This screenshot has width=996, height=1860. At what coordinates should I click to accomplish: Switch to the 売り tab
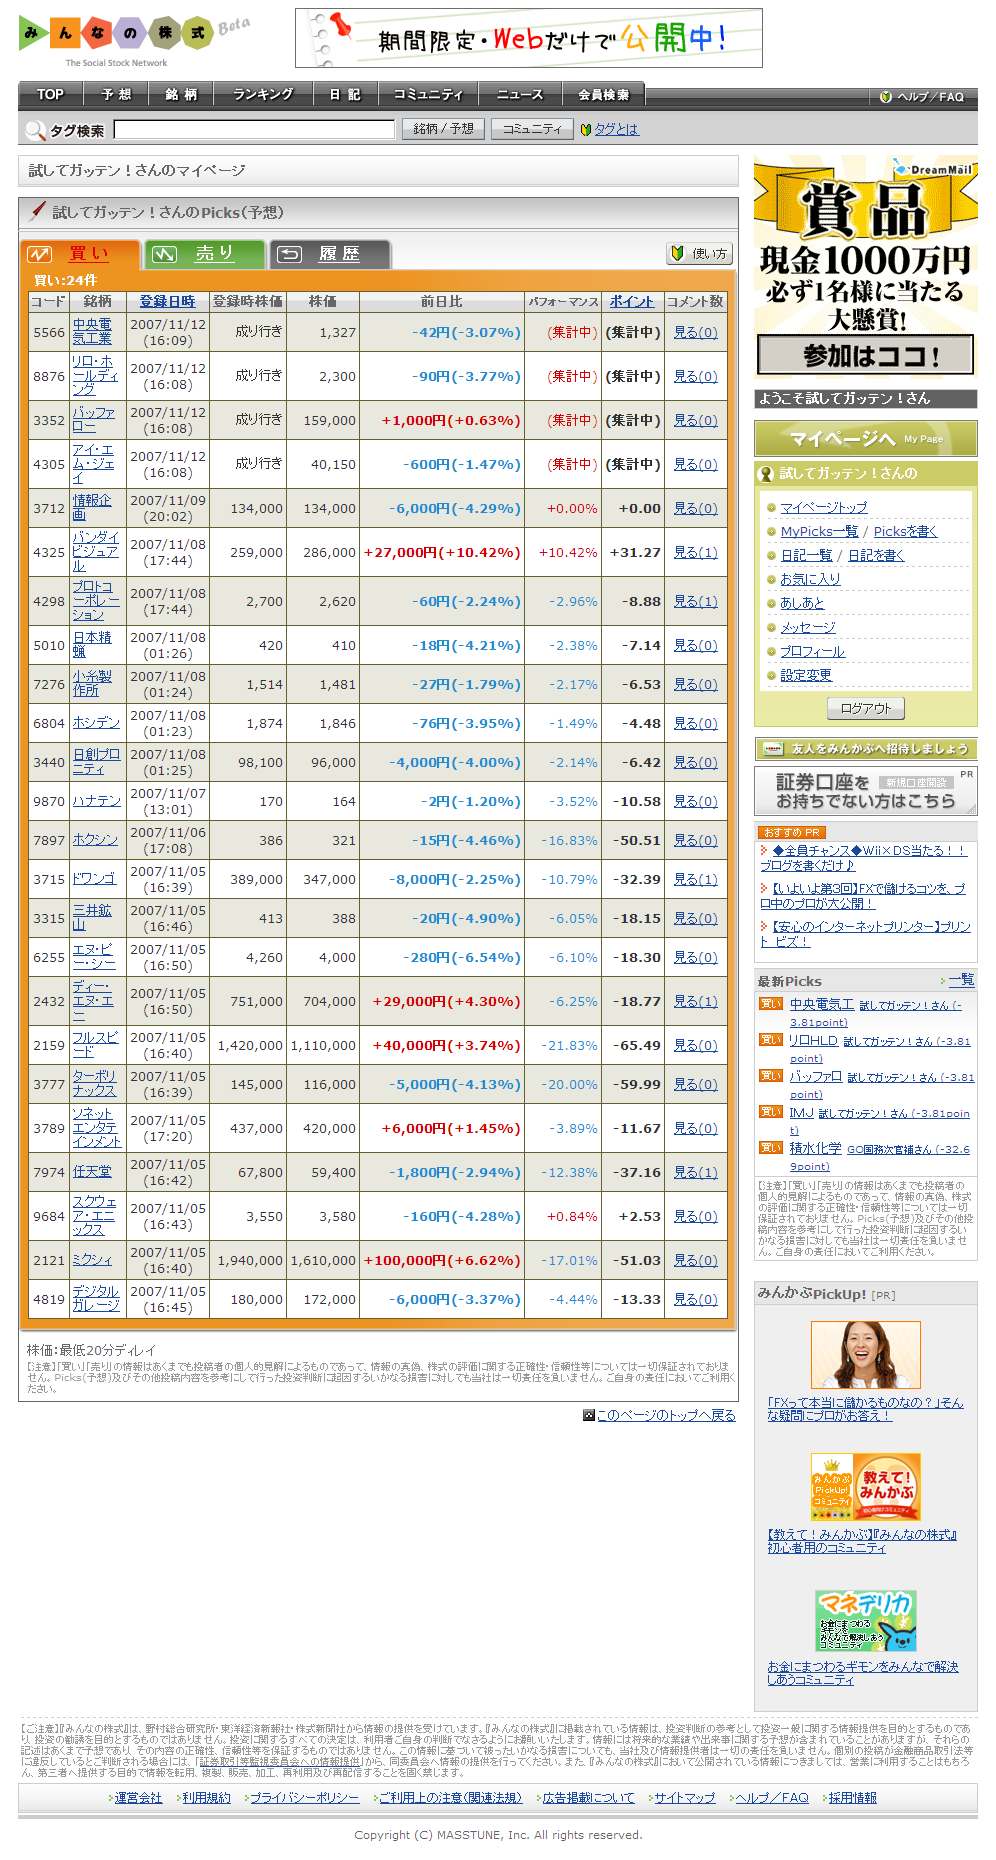pyautogui.click(x=205, y=254)
